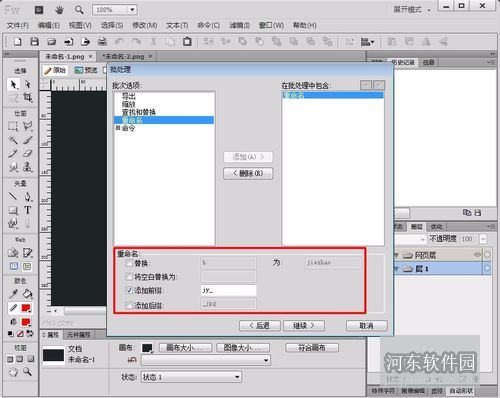Viewport: 500px width, 398px height.
Task: Switch to 原始 original view
Action: [55, 70]
